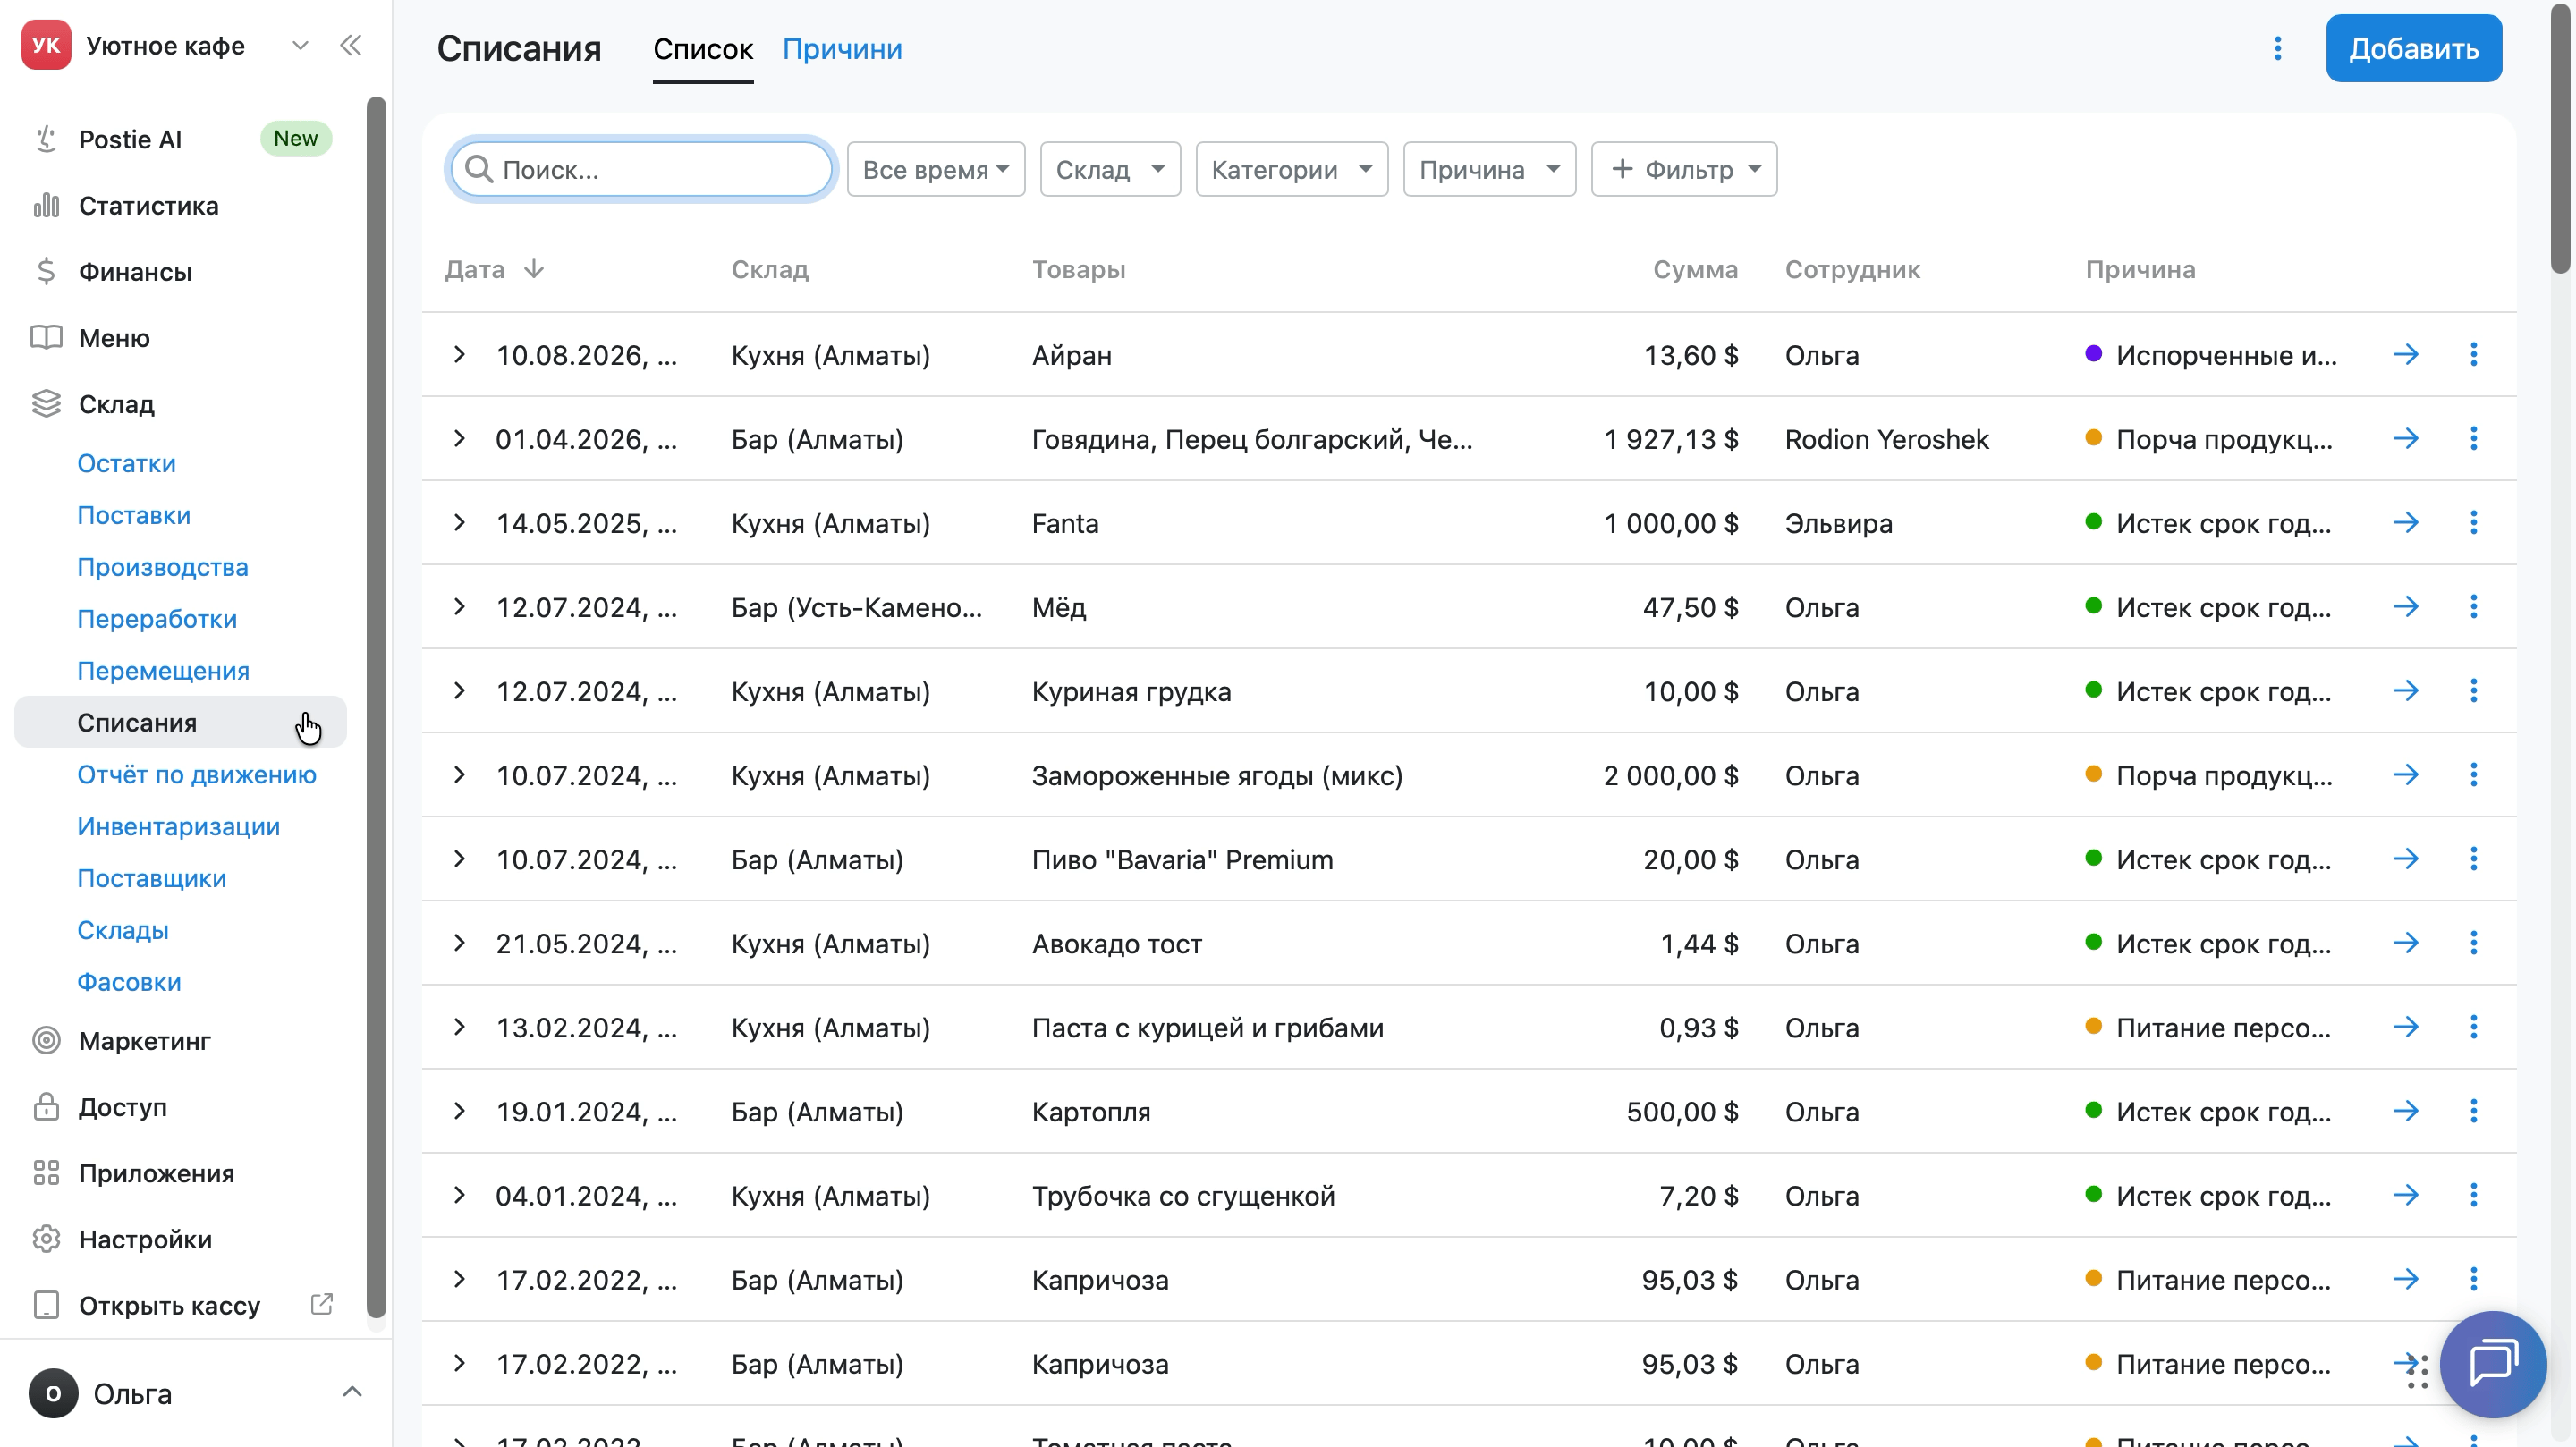Open row options for Fanta write-off
This screenshot has width=2576, height=1447.
click(2473, 522)
